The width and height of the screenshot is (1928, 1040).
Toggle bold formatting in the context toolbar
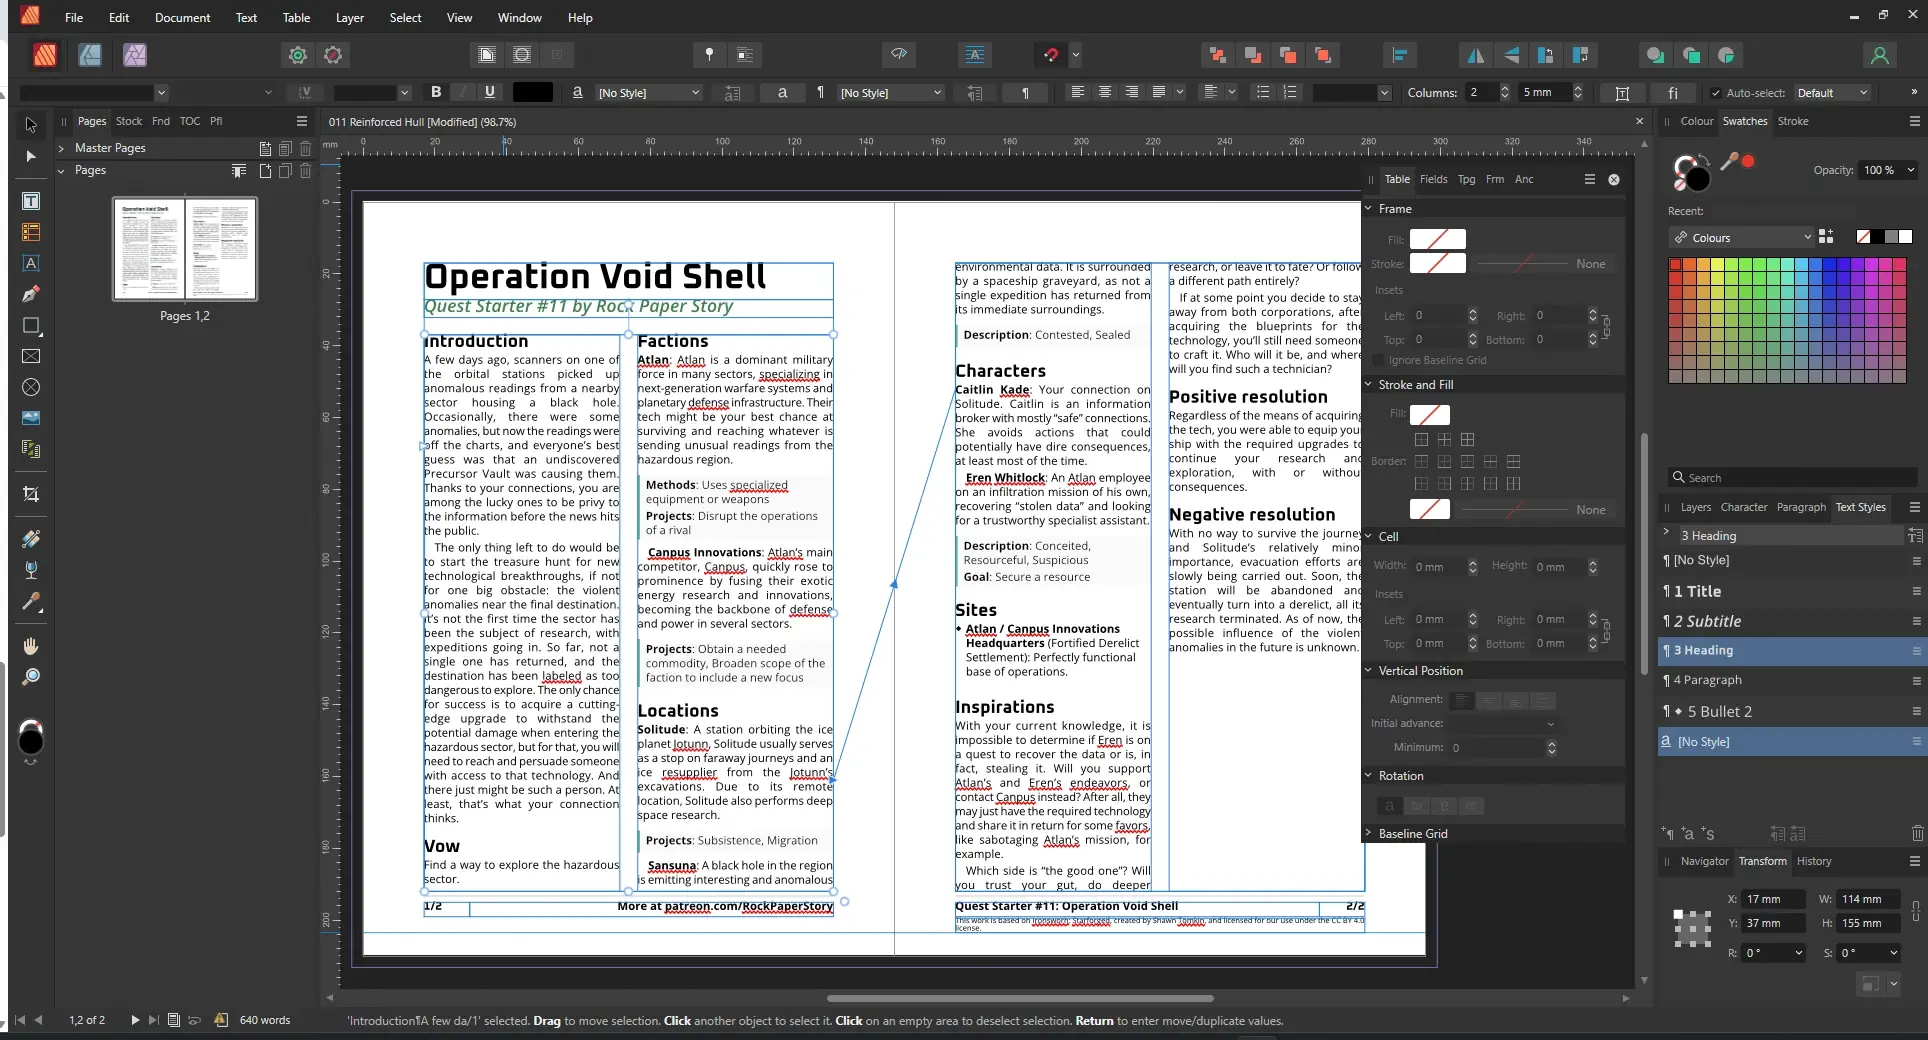[x=436, y=92]
